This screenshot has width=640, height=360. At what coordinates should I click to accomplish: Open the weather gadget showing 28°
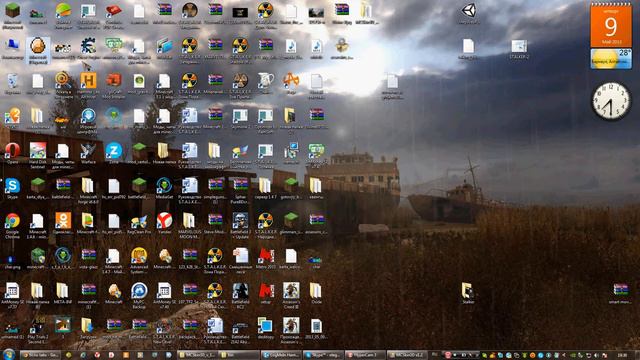point(611,58)
